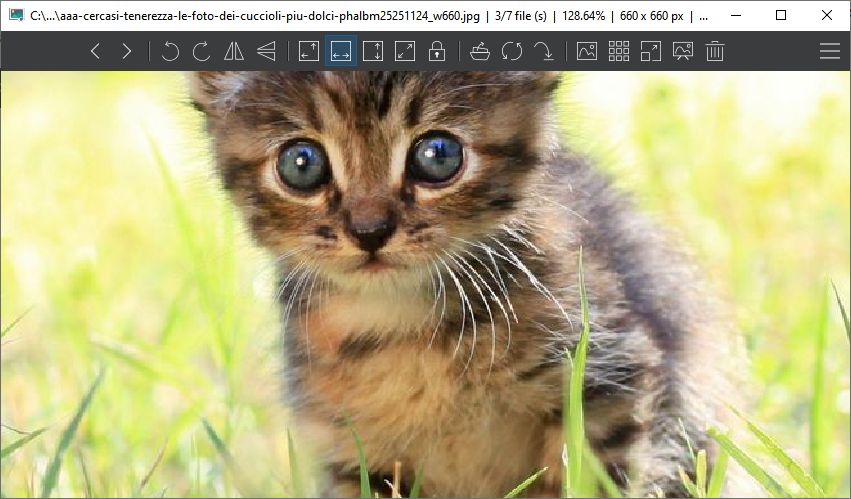The image size is (851, 499).
Task: Refresh the current image
Action: tap(512, 52)
